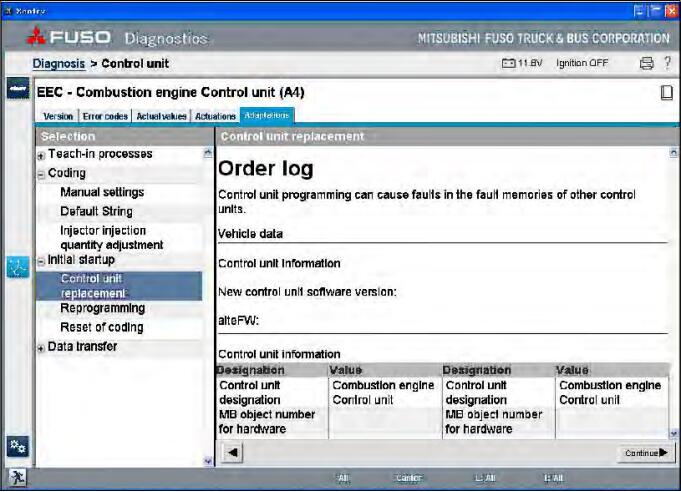Select the Adaptations tab
The image size is (681, 492).
pos(267,115)
